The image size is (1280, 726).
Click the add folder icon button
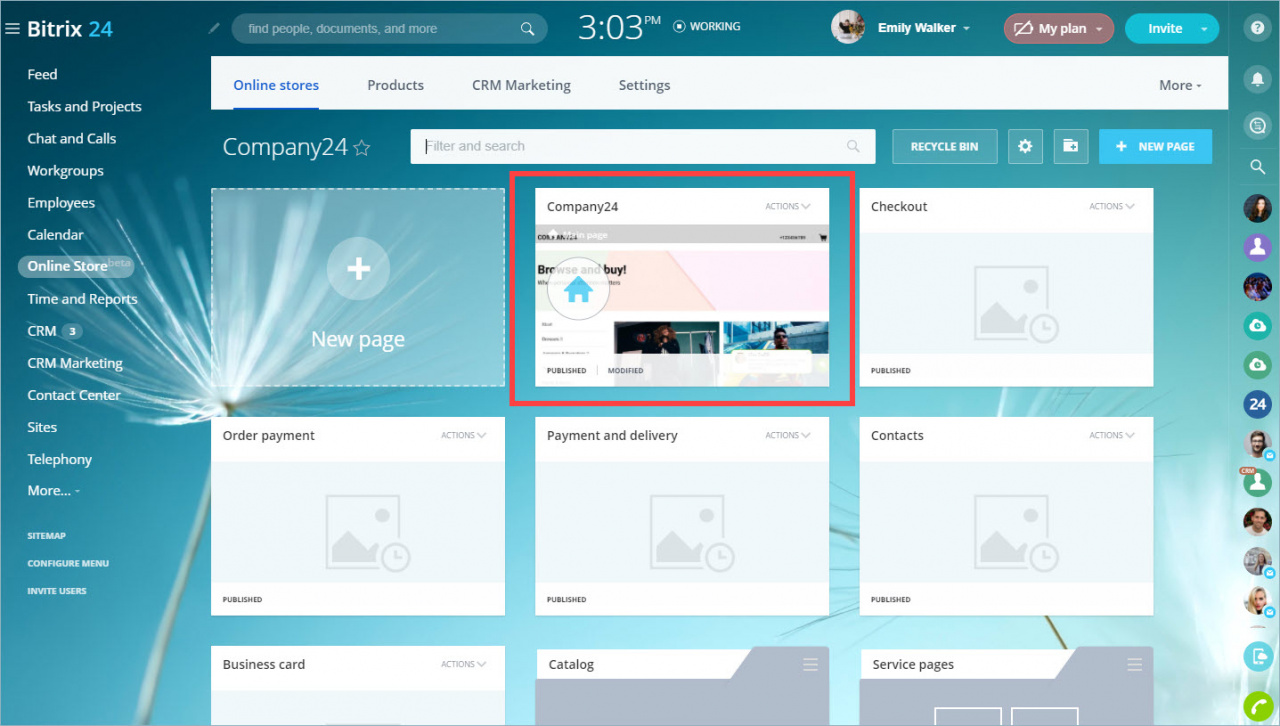click(1070, 146)
